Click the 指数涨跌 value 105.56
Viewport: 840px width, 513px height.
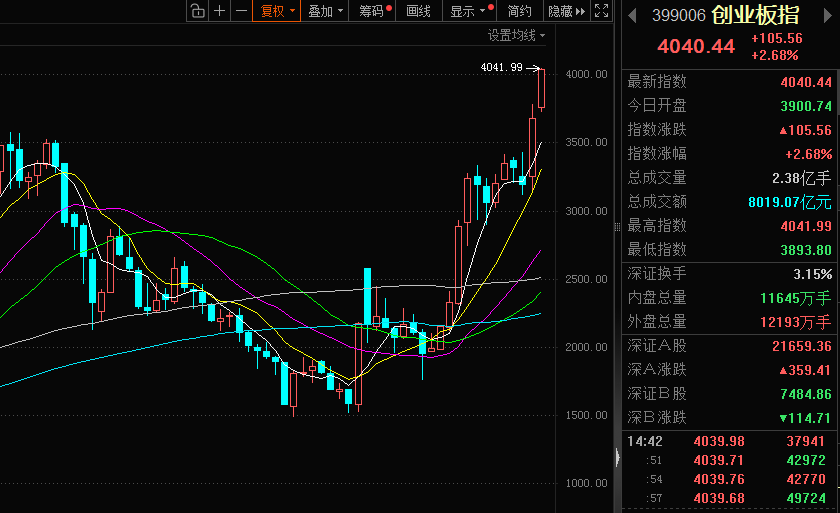(805, 130)
